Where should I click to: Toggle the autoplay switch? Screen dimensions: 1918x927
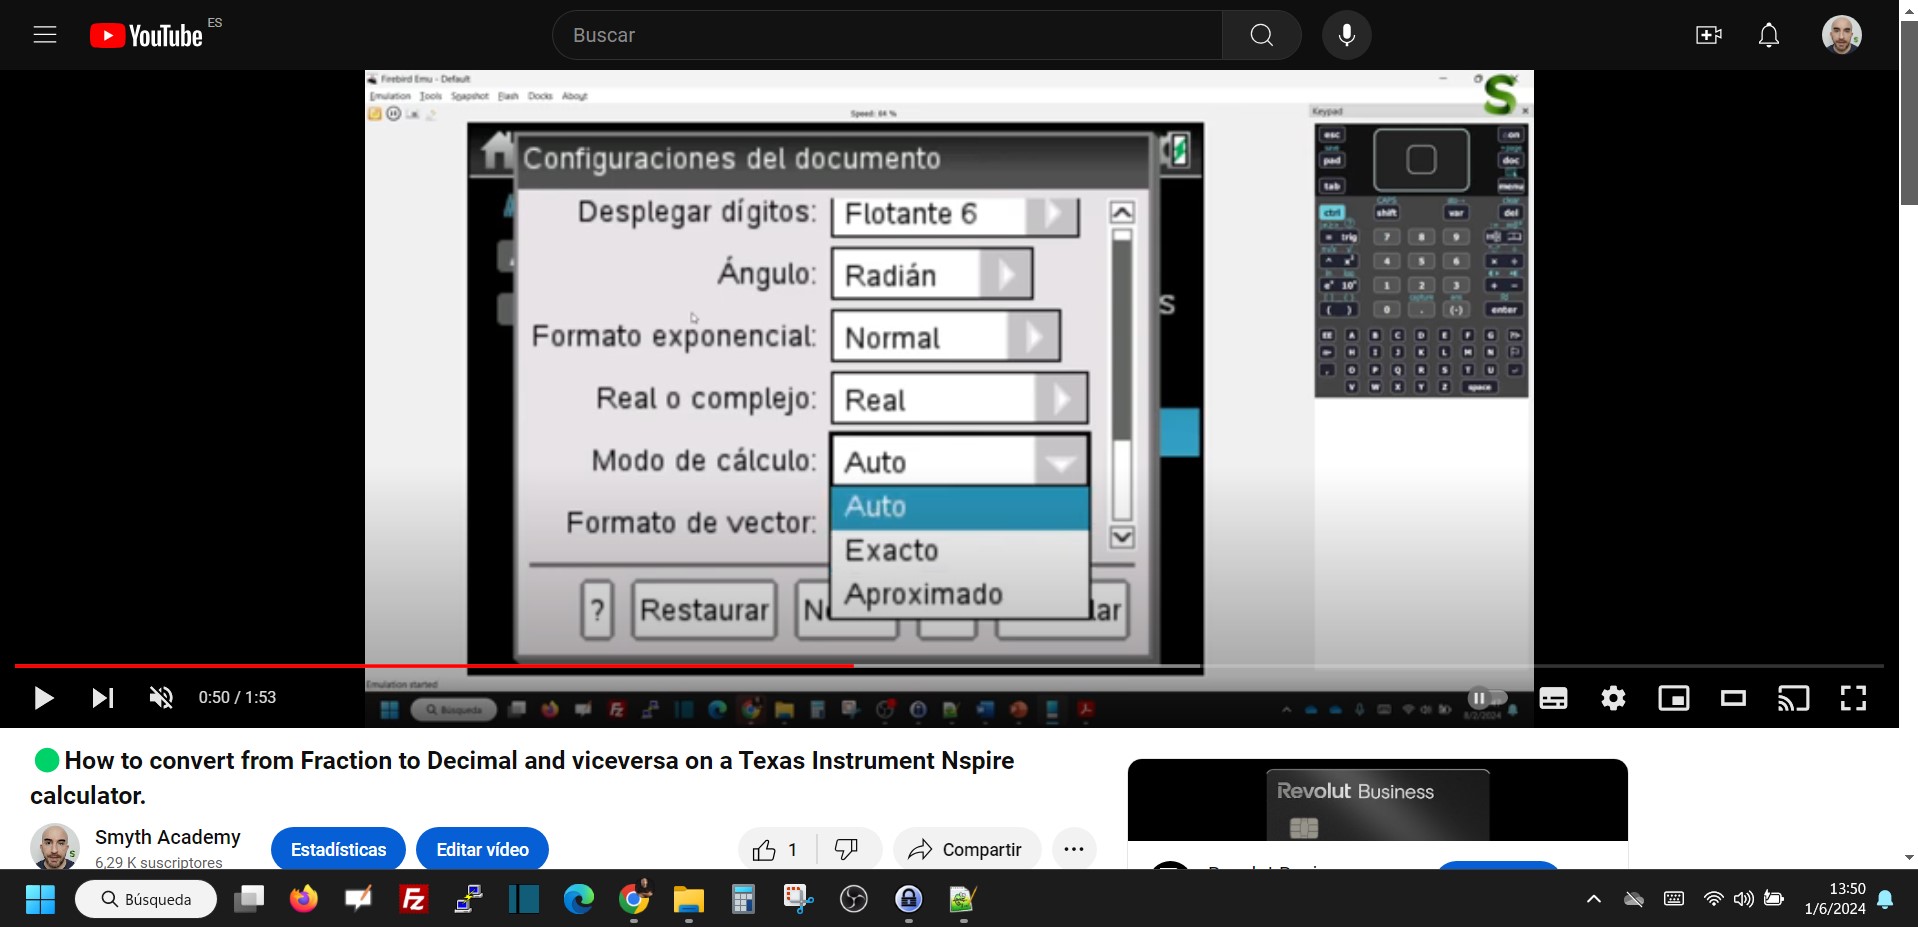1486,698
